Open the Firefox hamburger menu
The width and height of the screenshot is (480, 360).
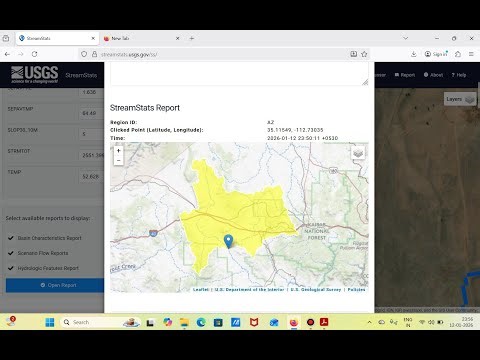click(x=471, y=54)
